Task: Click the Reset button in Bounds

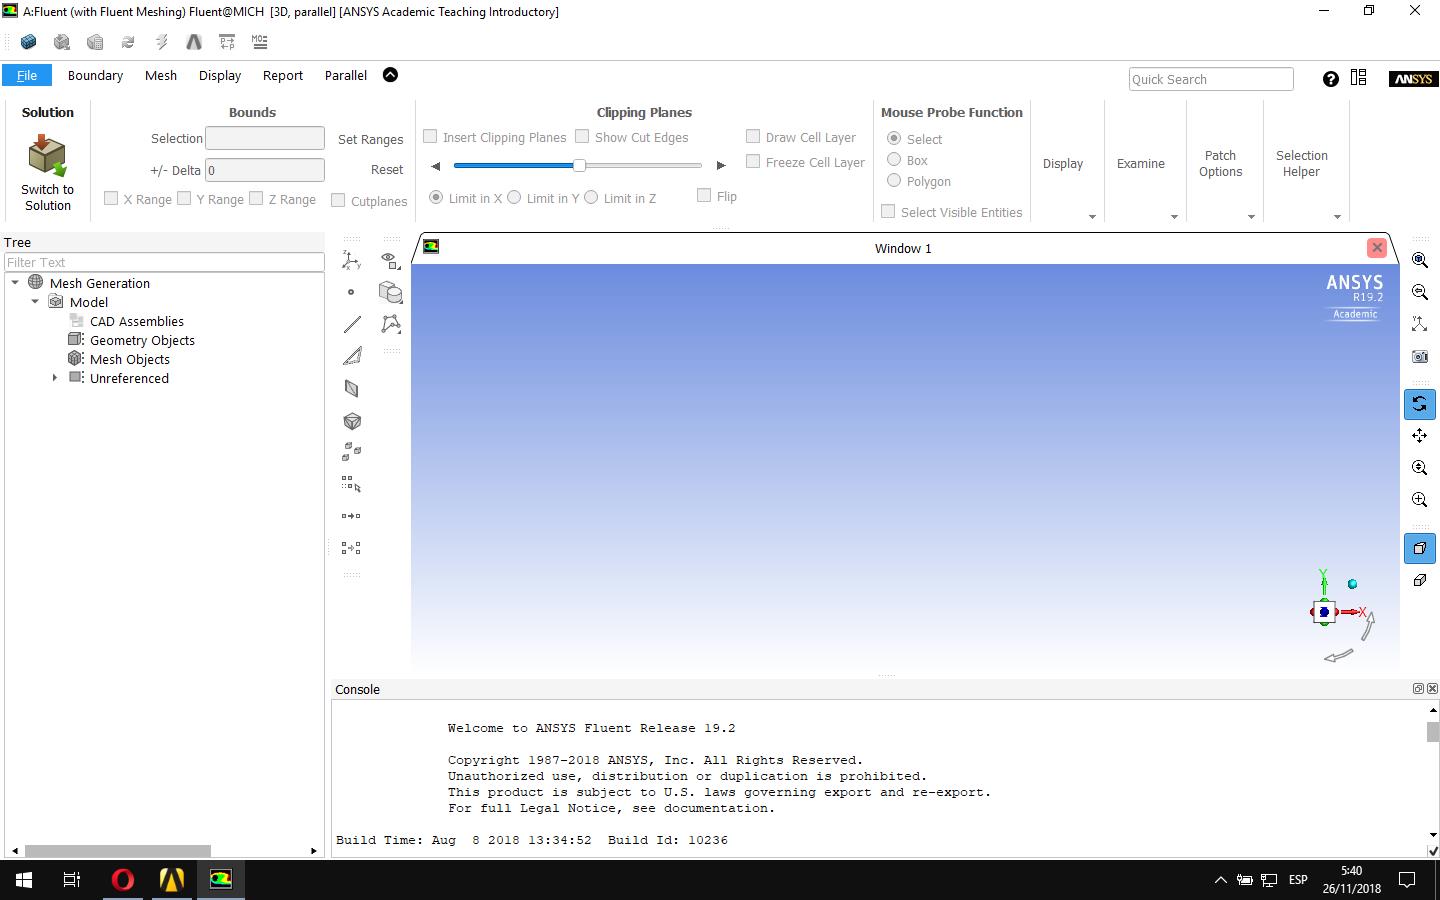Action: point(387,169)
